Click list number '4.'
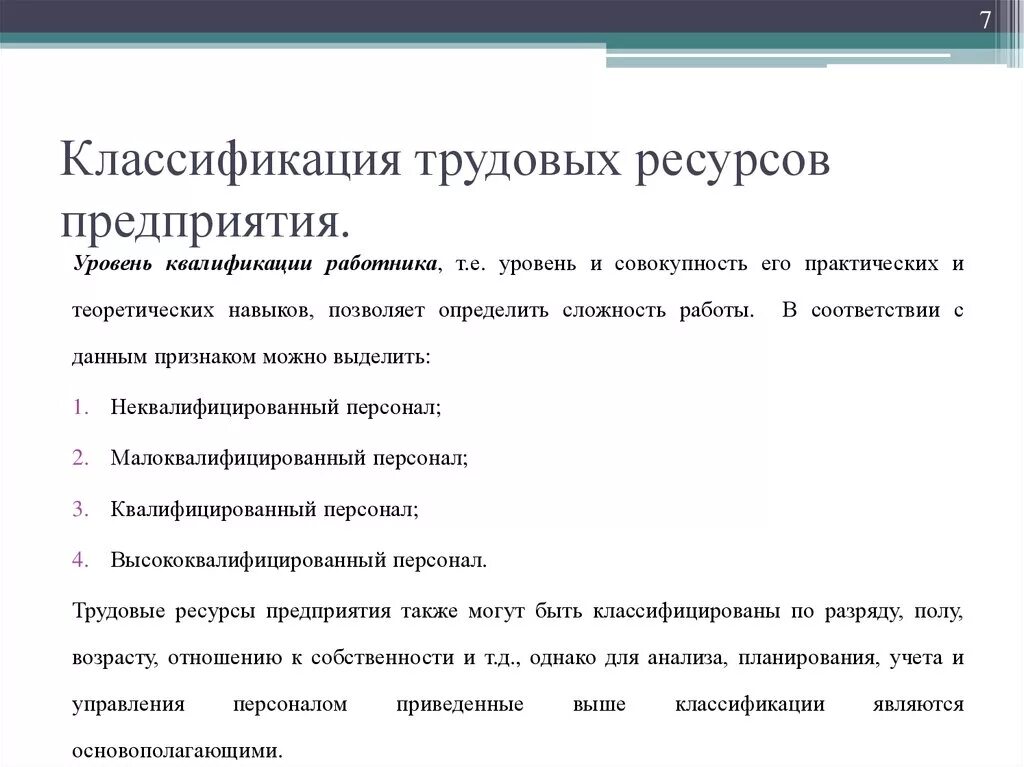 pyautogui.click(x=80, y=561)
